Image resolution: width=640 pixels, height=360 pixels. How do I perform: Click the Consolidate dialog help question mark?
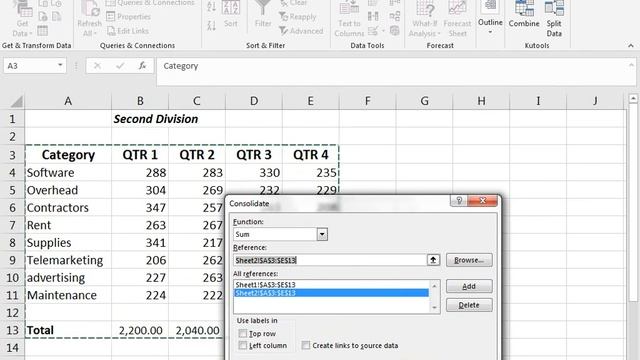[459, 200]
